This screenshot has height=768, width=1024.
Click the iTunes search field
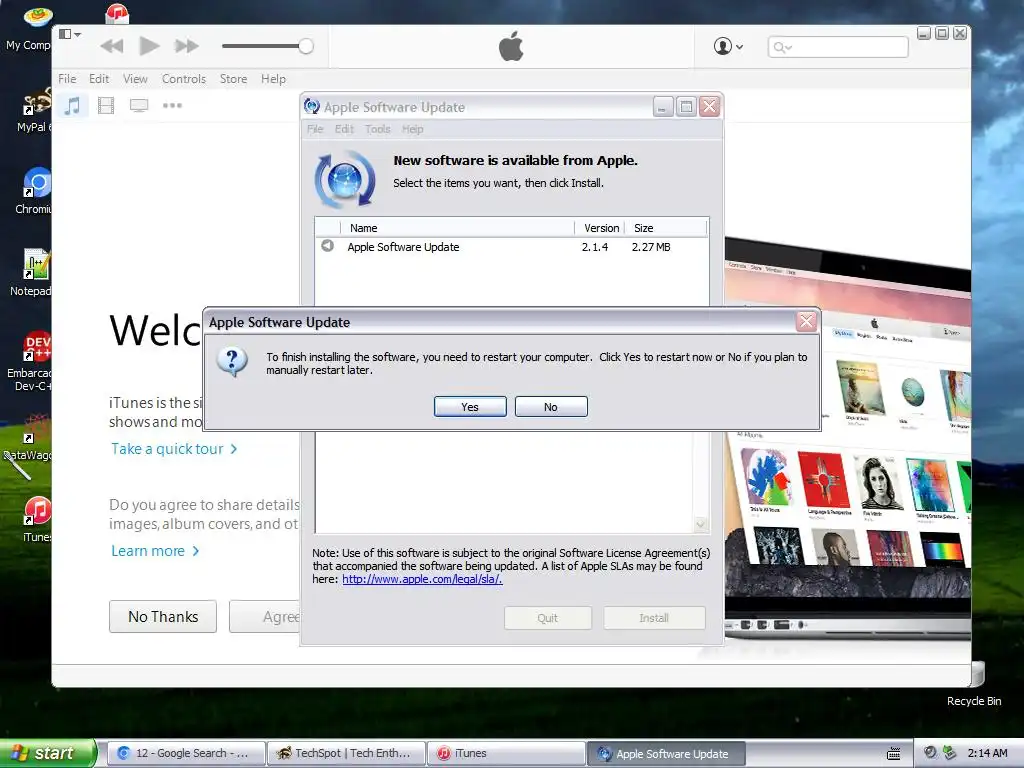(x=838, y=47)
